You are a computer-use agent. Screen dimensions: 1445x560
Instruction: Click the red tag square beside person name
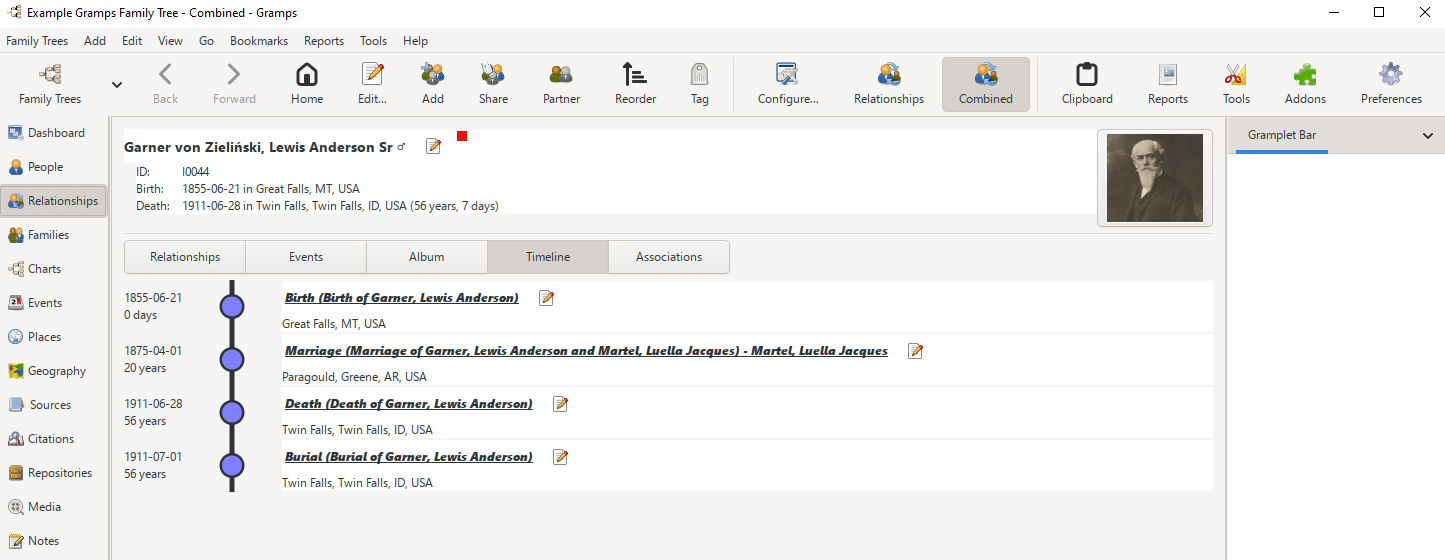pos(462,136)
